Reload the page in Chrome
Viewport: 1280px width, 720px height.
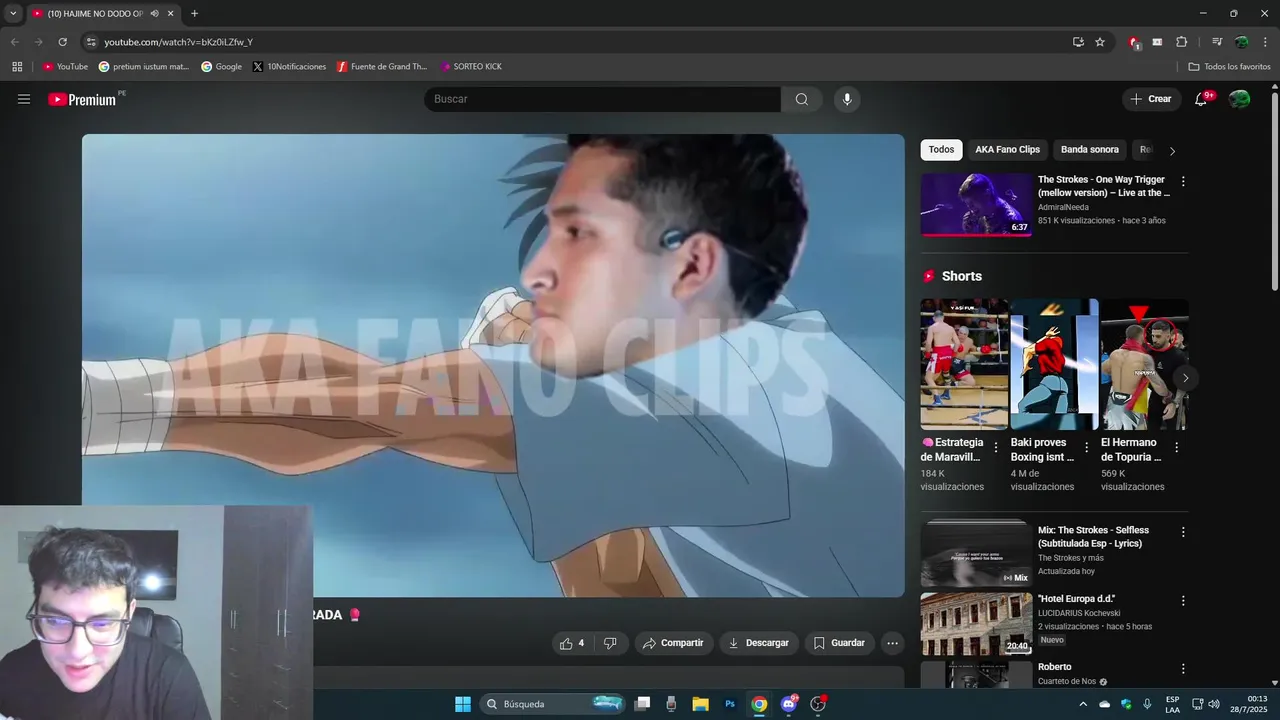tap(62, 42)
